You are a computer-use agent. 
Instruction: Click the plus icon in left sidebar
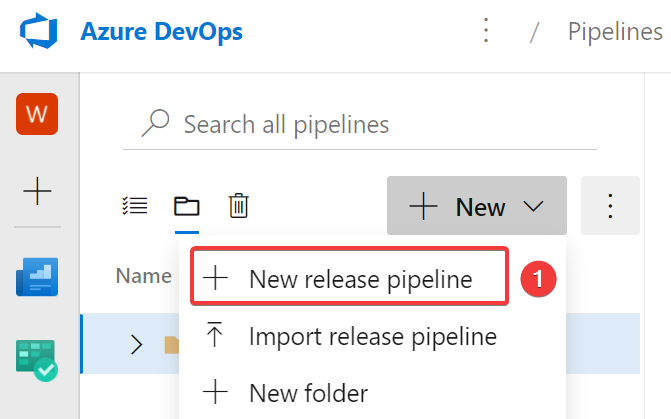point(37,190)
